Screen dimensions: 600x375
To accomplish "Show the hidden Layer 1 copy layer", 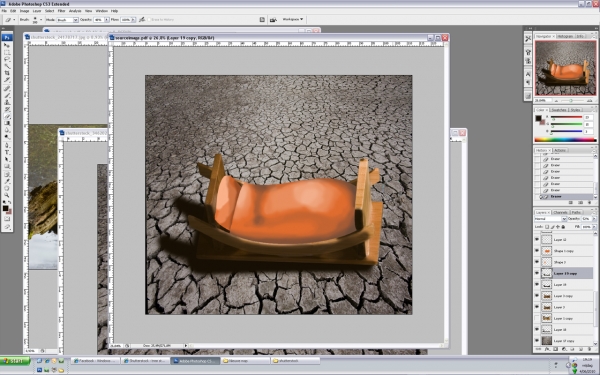I will pos(537,318).
